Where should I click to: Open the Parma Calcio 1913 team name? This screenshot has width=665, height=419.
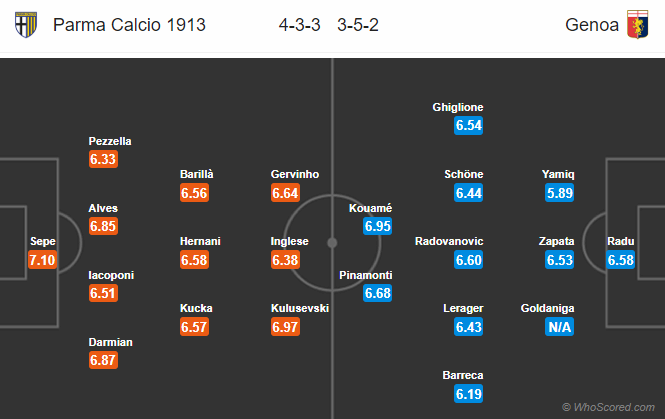pos(129,25)
